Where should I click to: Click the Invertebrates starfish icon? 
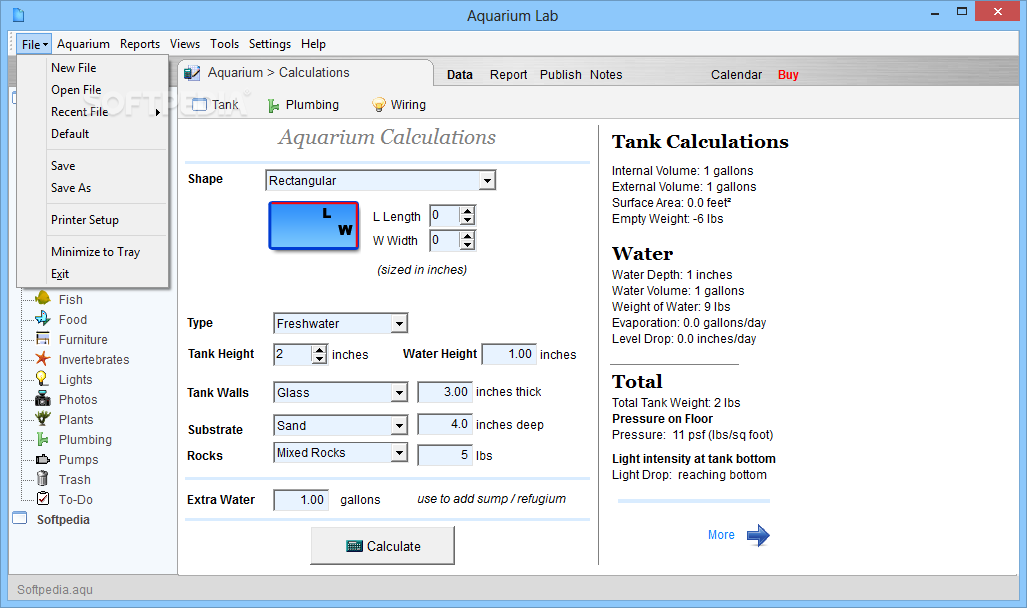tap(43, 358)
